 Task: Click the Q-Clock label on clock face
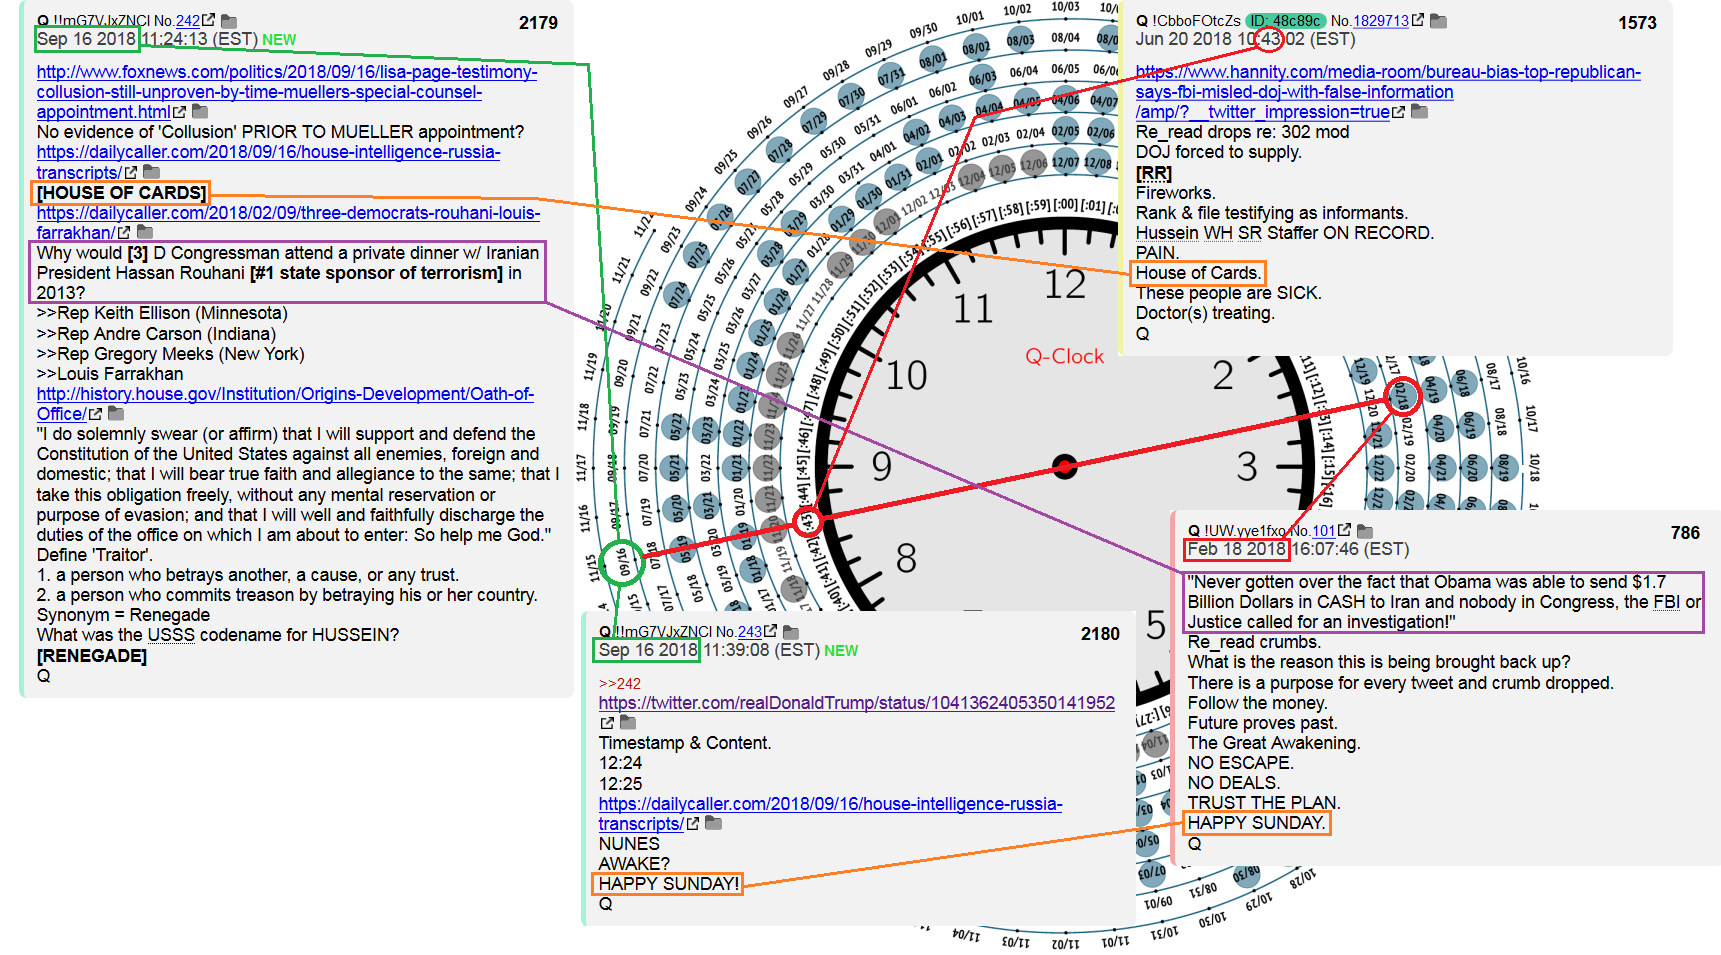[x=1064, y=356]
